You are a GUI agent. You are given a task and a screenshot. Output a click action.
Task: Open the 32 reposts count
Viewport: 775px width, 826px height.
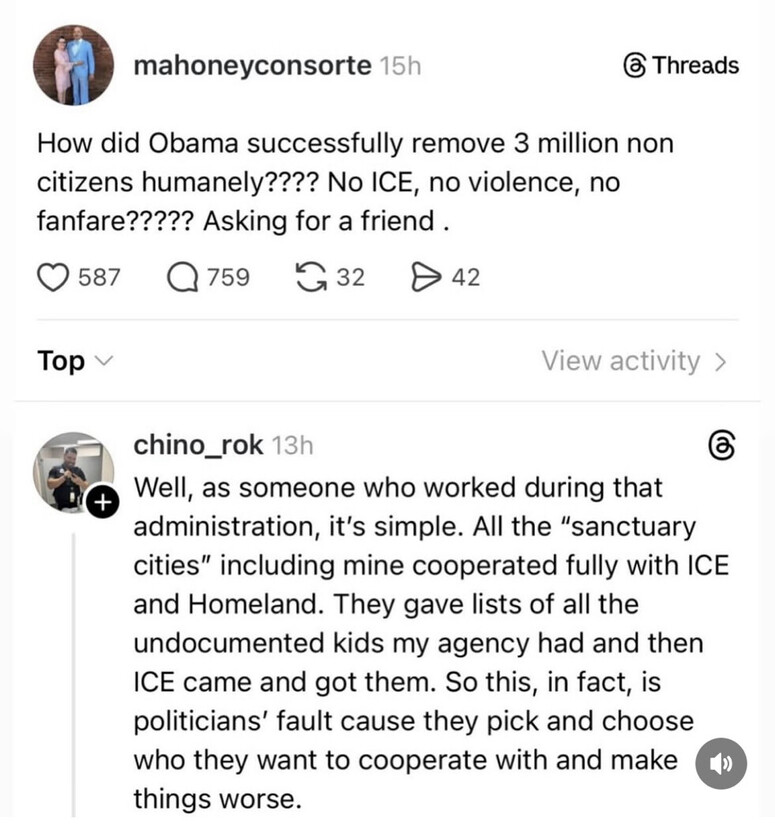(349, 276)
